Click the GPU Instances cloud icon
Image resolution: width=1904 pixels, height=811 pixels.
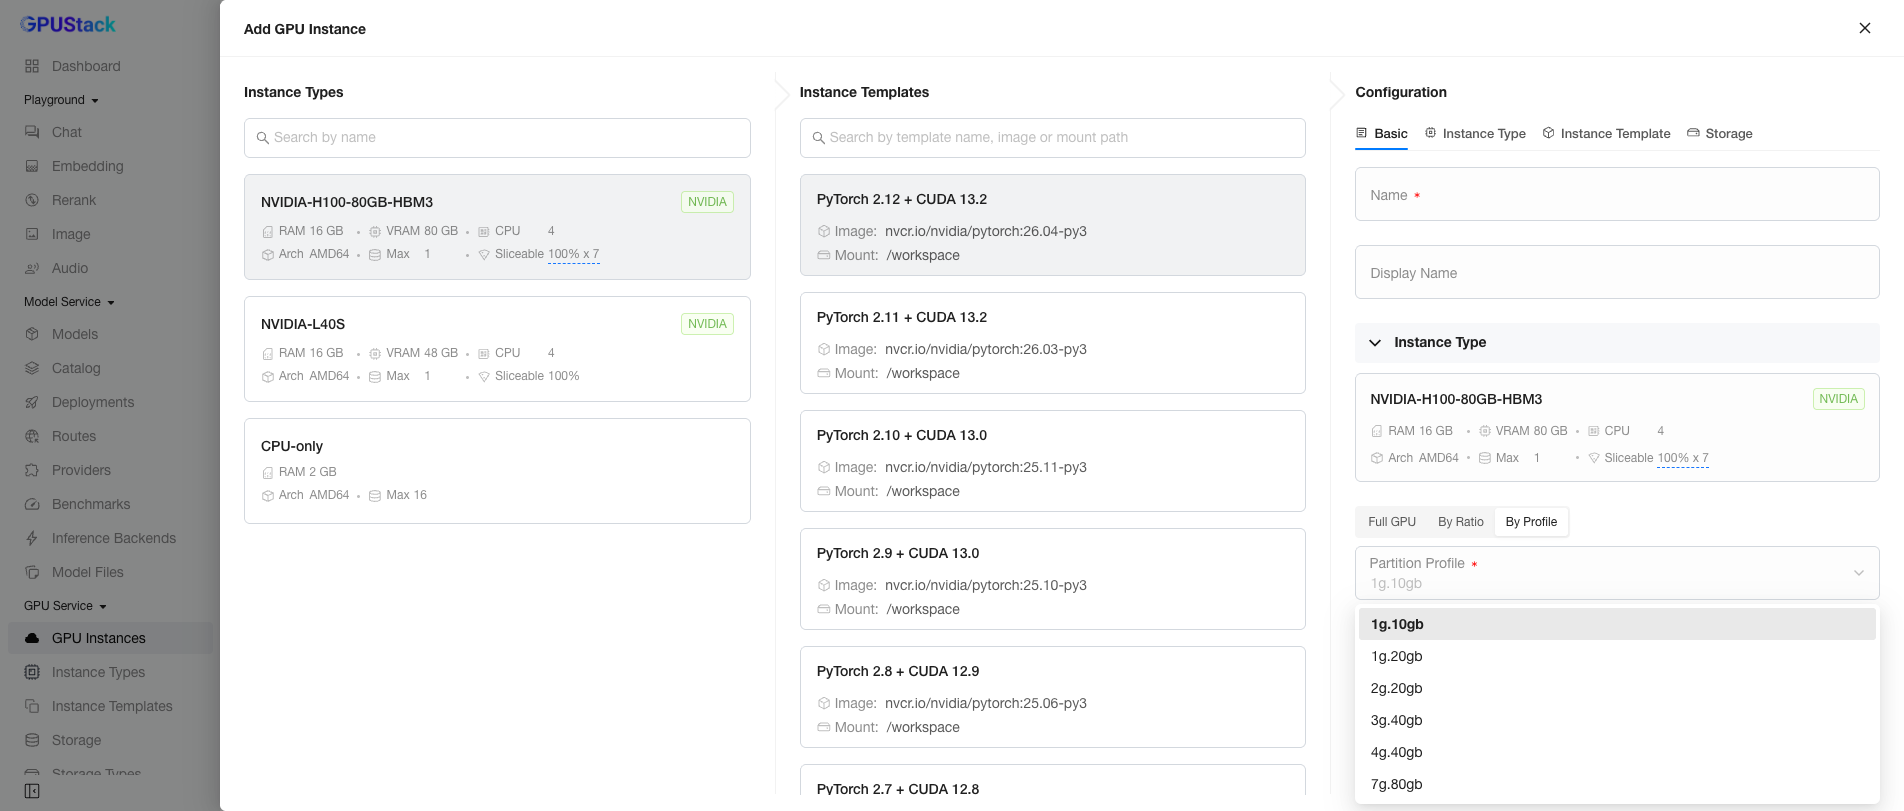(32, 638)
